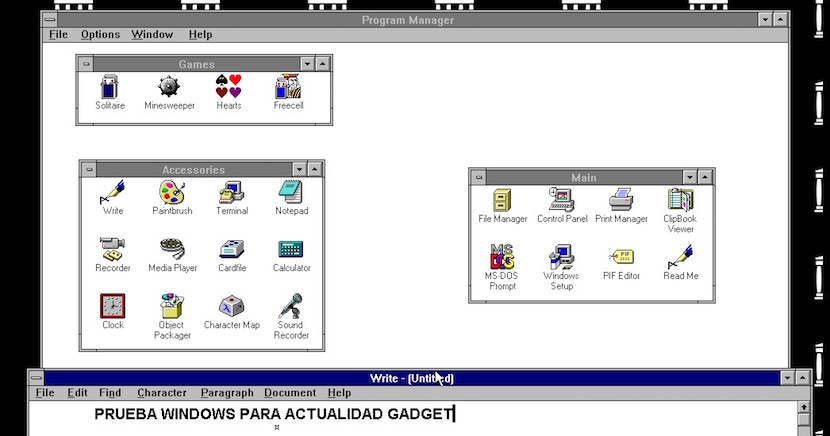Select the Write icon in Accessories
This screenshot has height=436, width=830.
coord(113,192)
